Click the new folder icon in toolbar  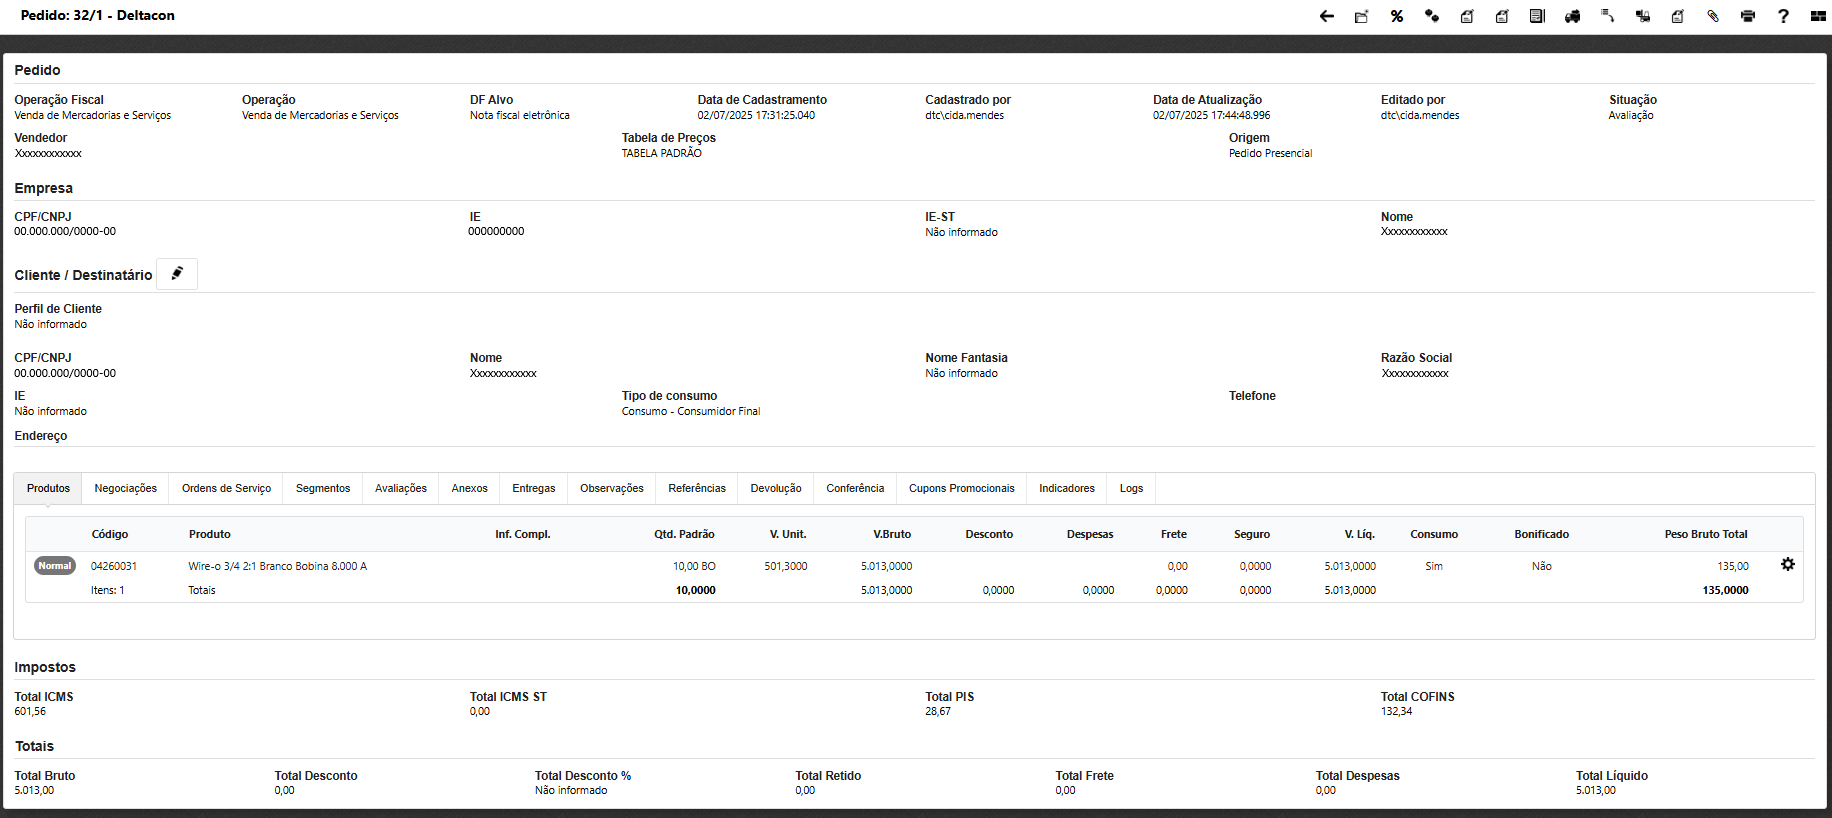pyautogui.click(x=1362, y=16)
